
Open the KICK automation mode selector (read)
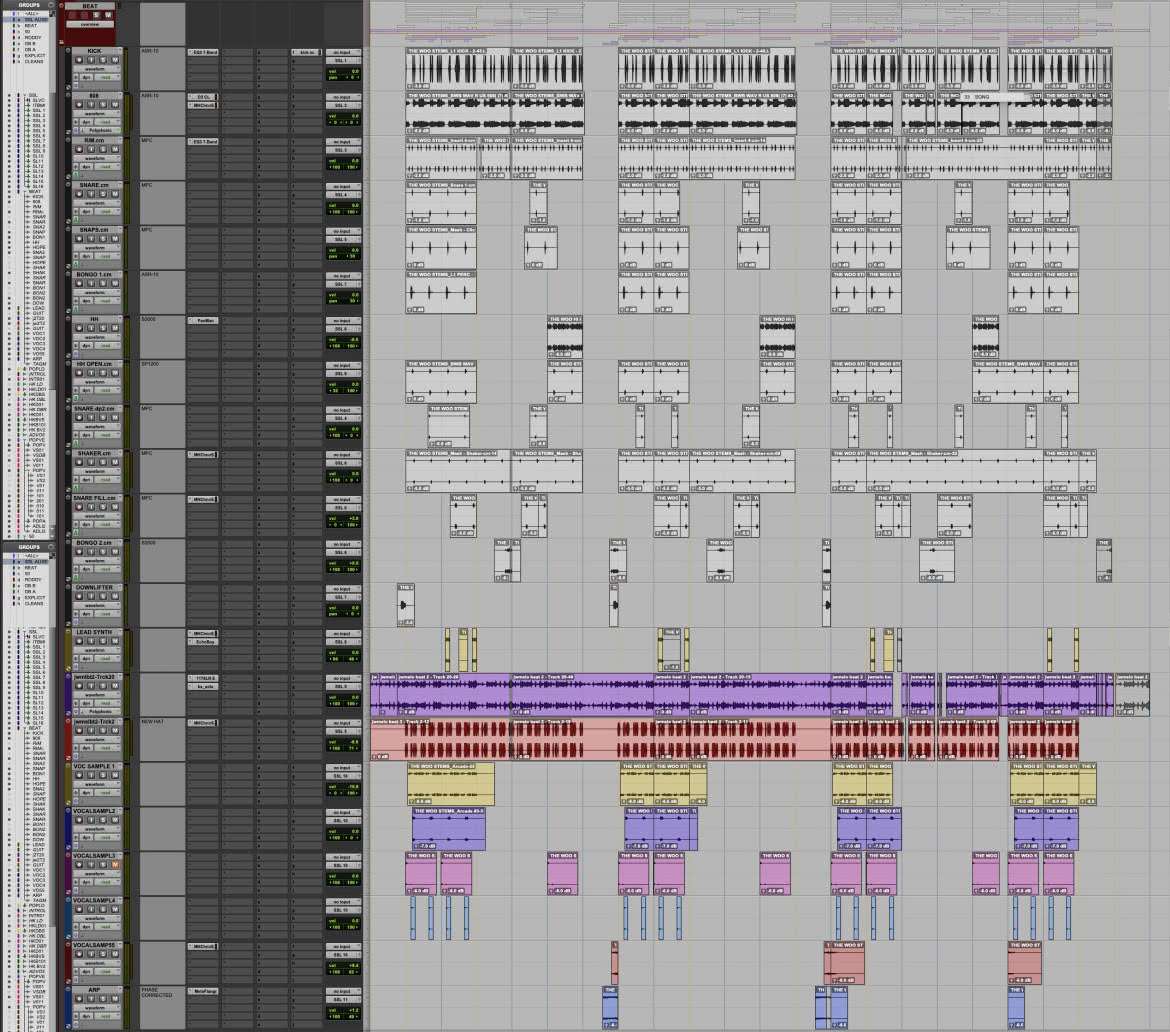(x=107, y=77)
